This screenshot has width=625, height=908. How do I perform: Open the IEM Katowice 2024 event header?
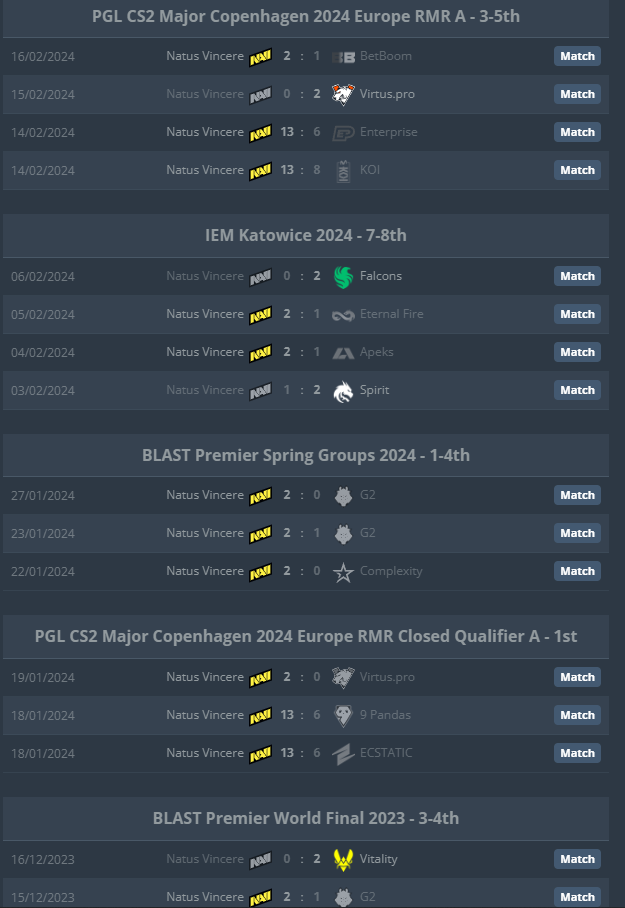coord(306,236)
